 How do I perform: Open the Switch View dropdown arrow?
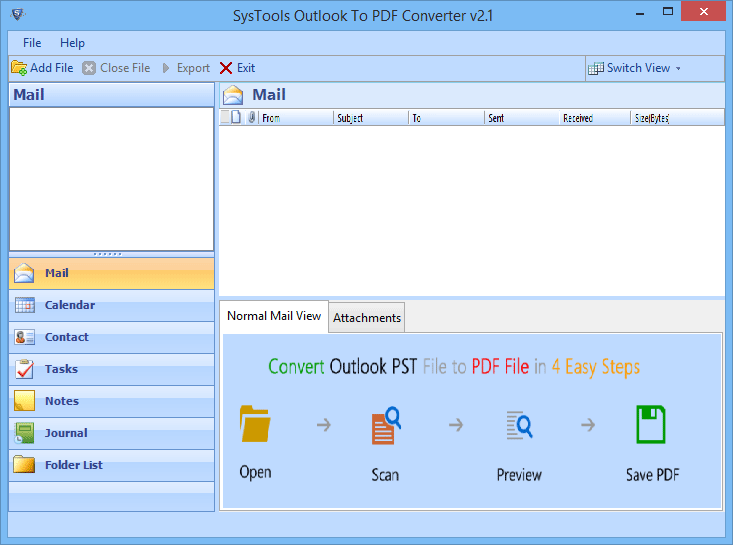678,69
